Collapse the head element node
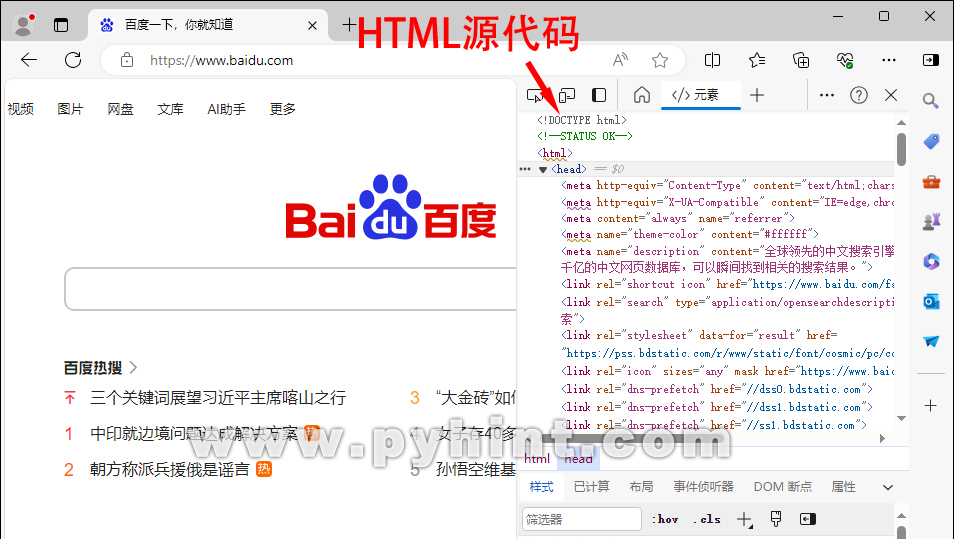Screen dimensions: 954x539 click(x=543, y=170)
